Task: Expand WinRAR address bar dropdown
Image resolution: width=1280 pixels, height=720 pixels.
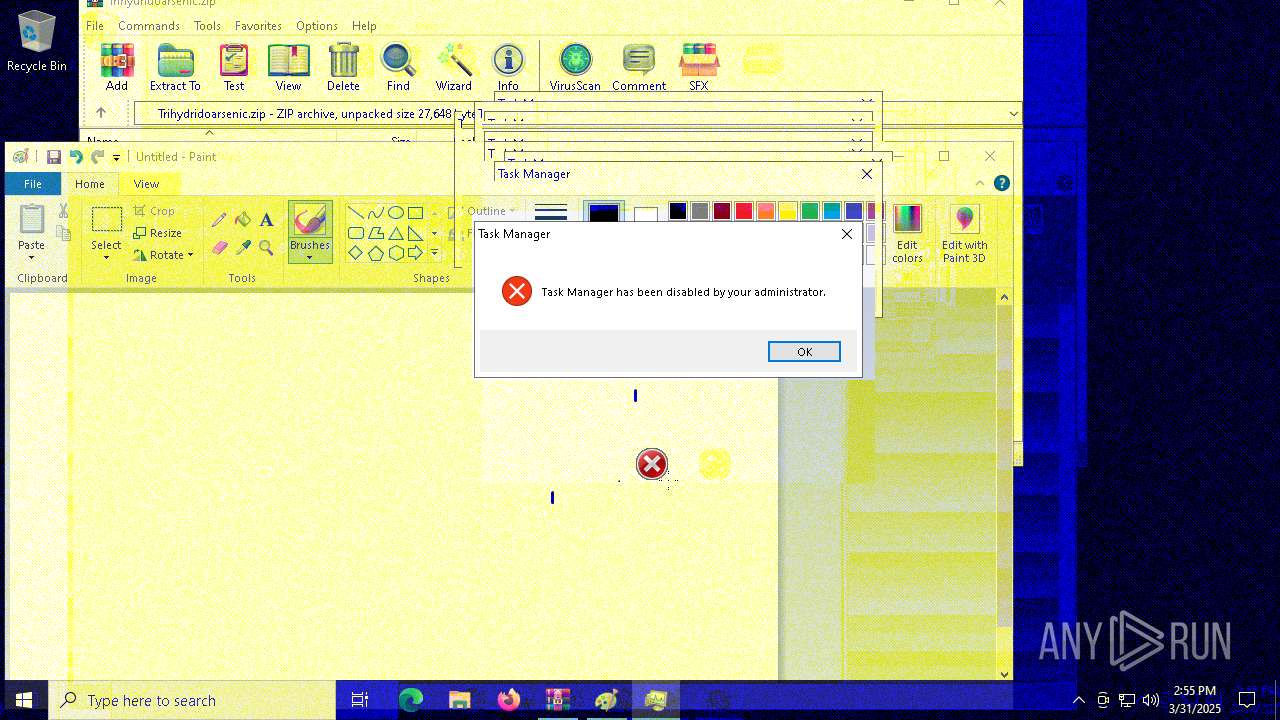Action: point(1013,114)
